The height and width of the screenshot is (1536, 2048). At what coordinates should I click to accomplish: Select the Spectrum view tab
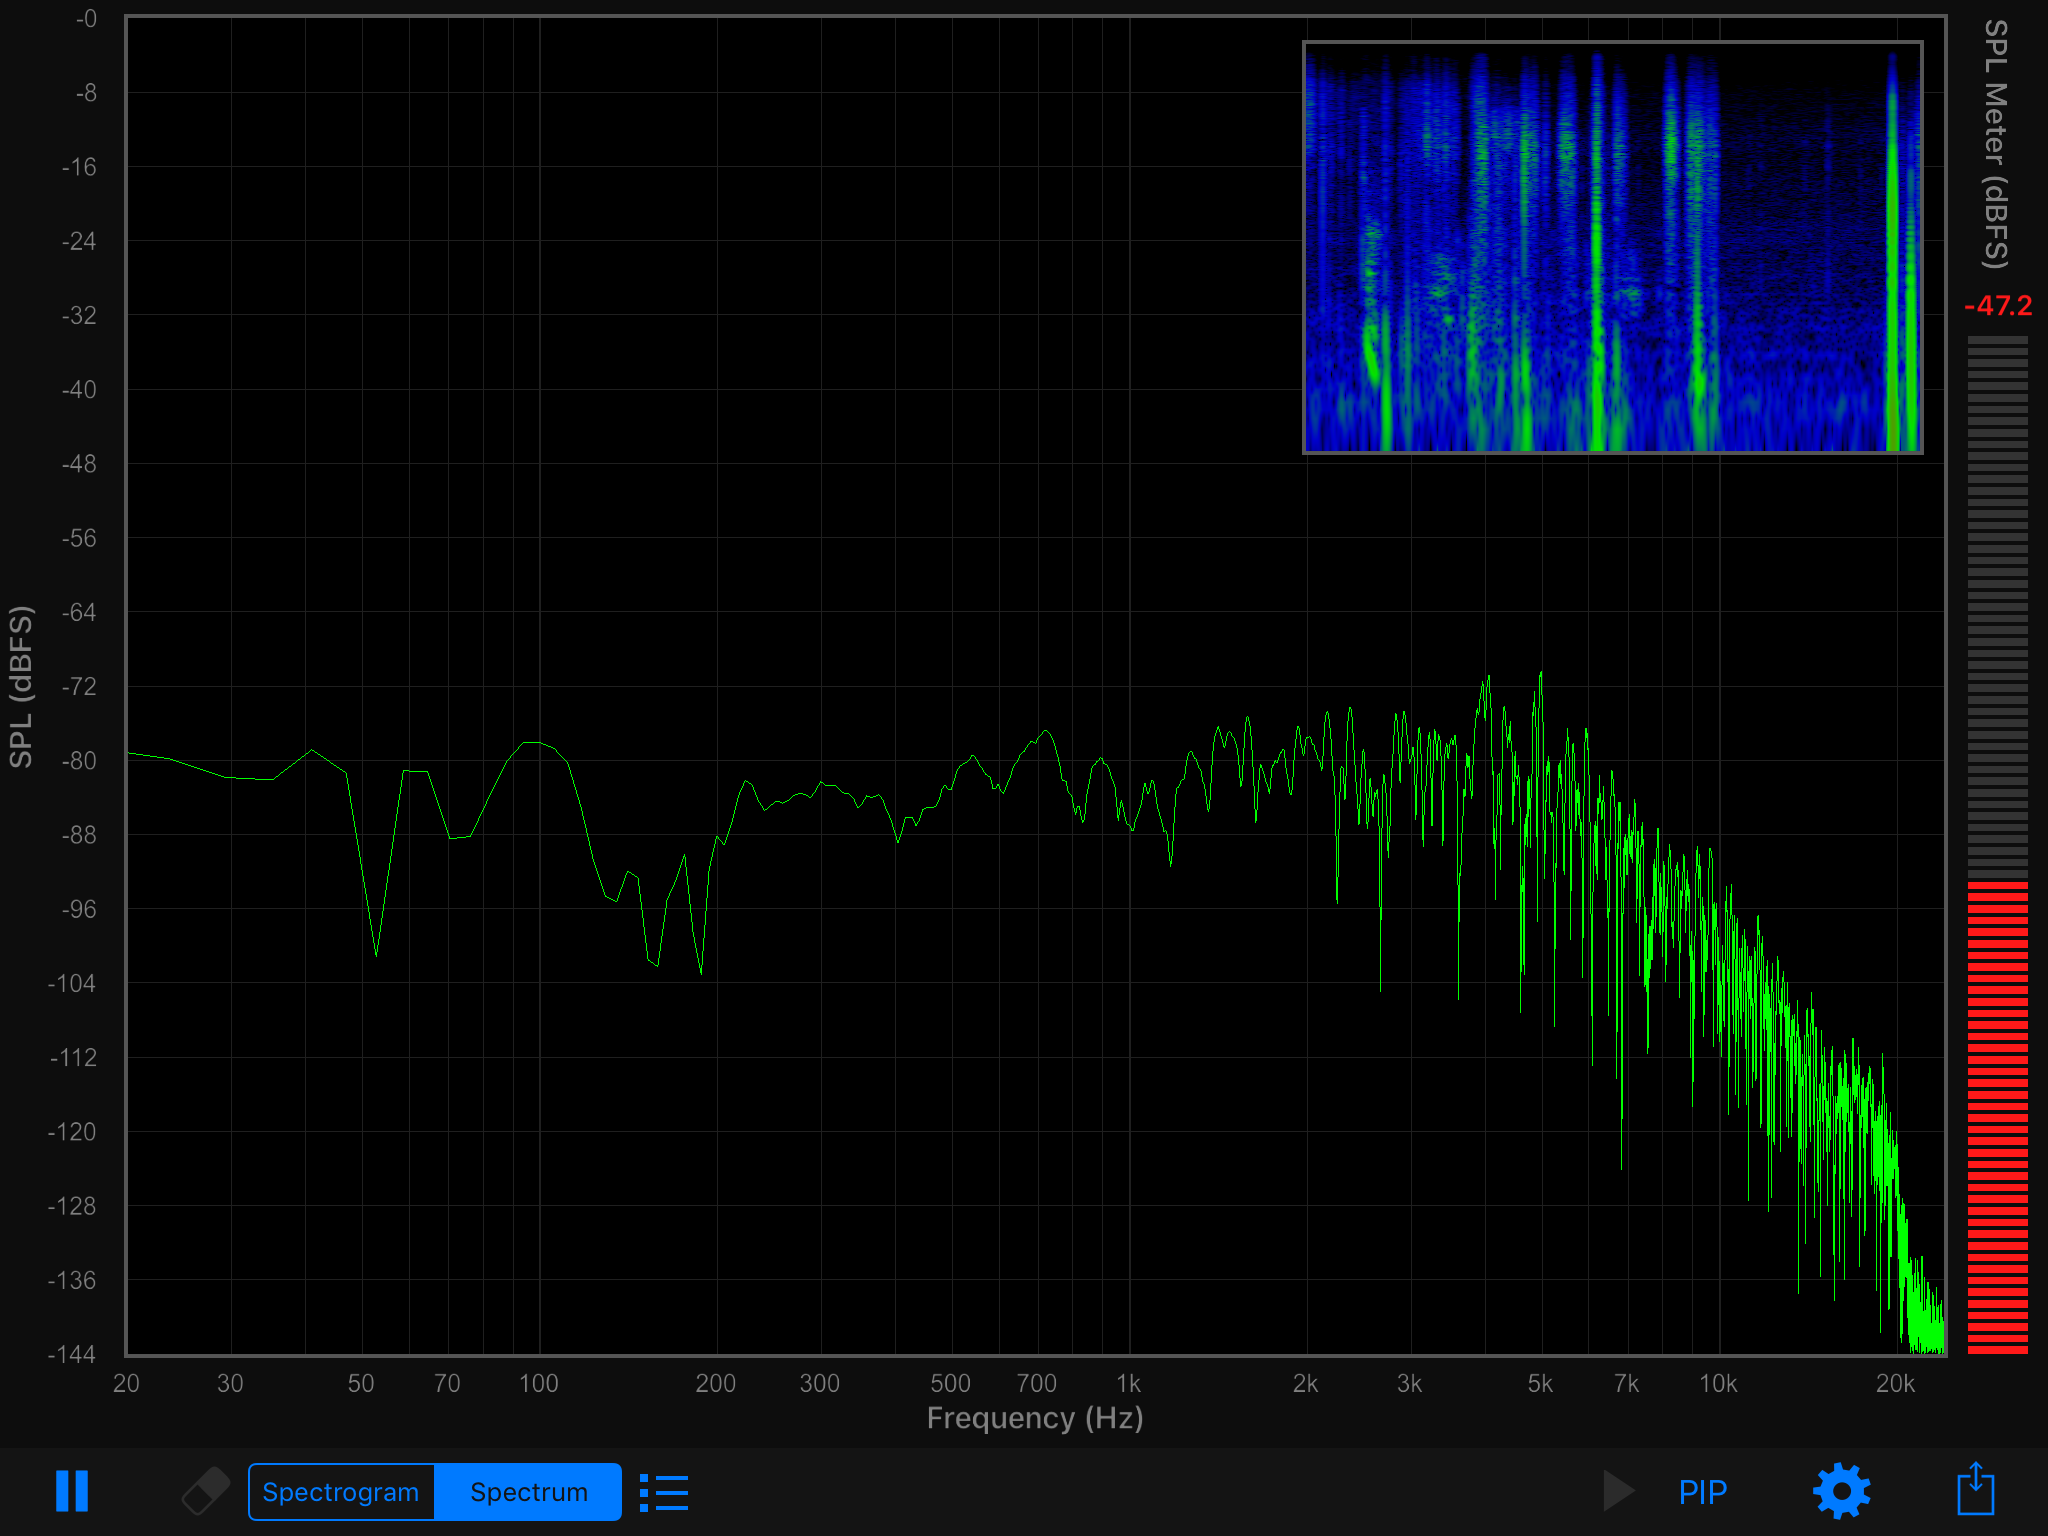528,1492
